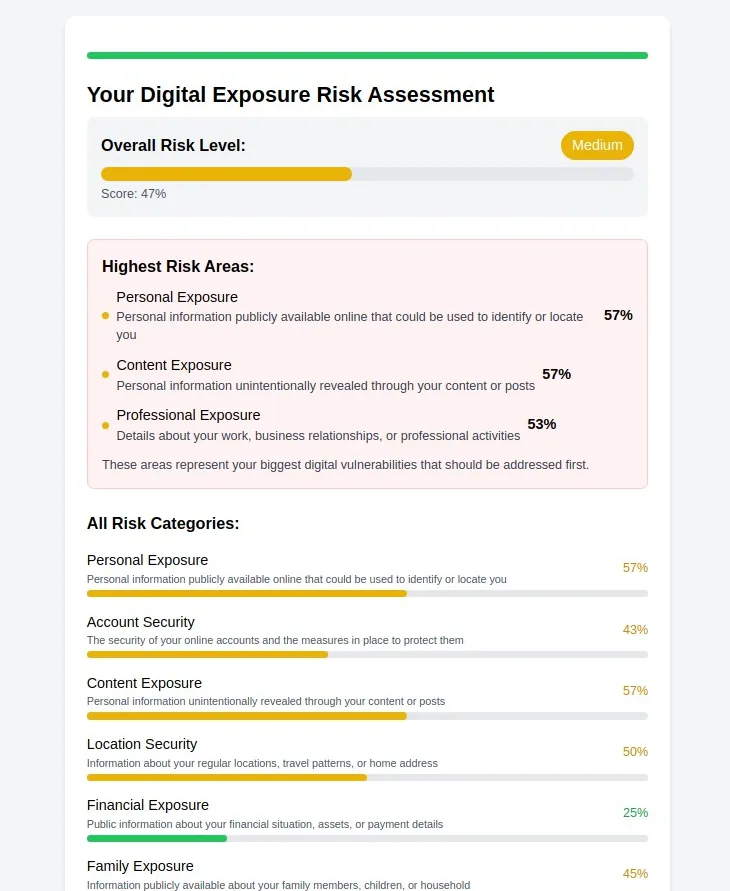Click the yellow bullet beside Content Exposure

105,374
